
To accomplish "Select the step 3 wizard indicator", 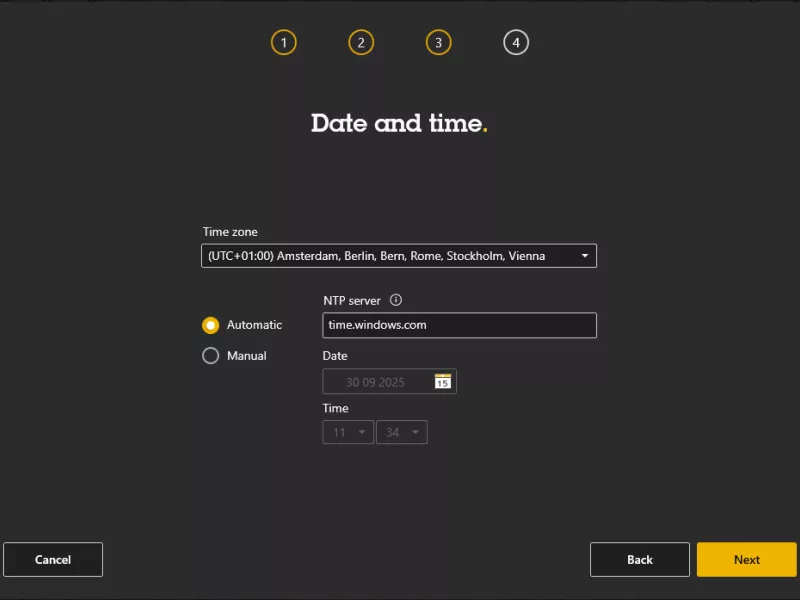I will tap(438, 42).
